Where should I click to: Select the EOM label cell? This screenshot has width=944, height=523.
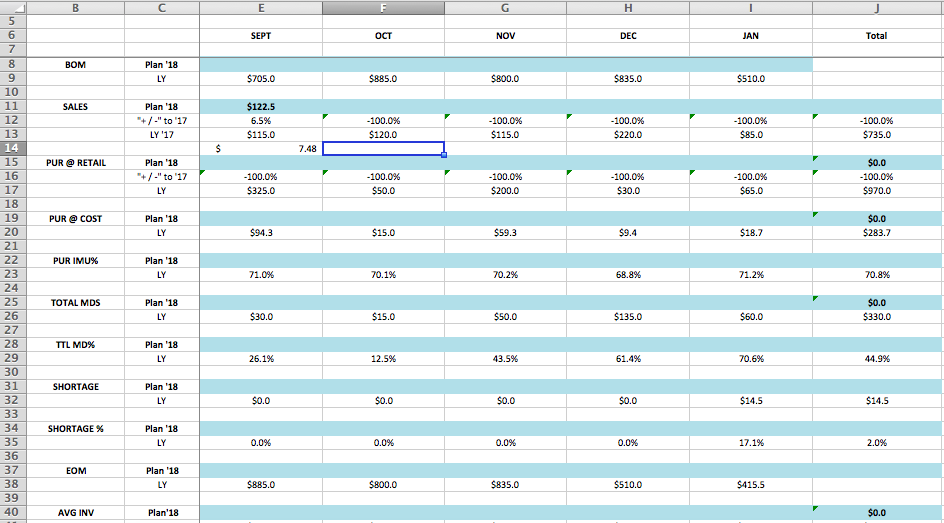(75, 471)
